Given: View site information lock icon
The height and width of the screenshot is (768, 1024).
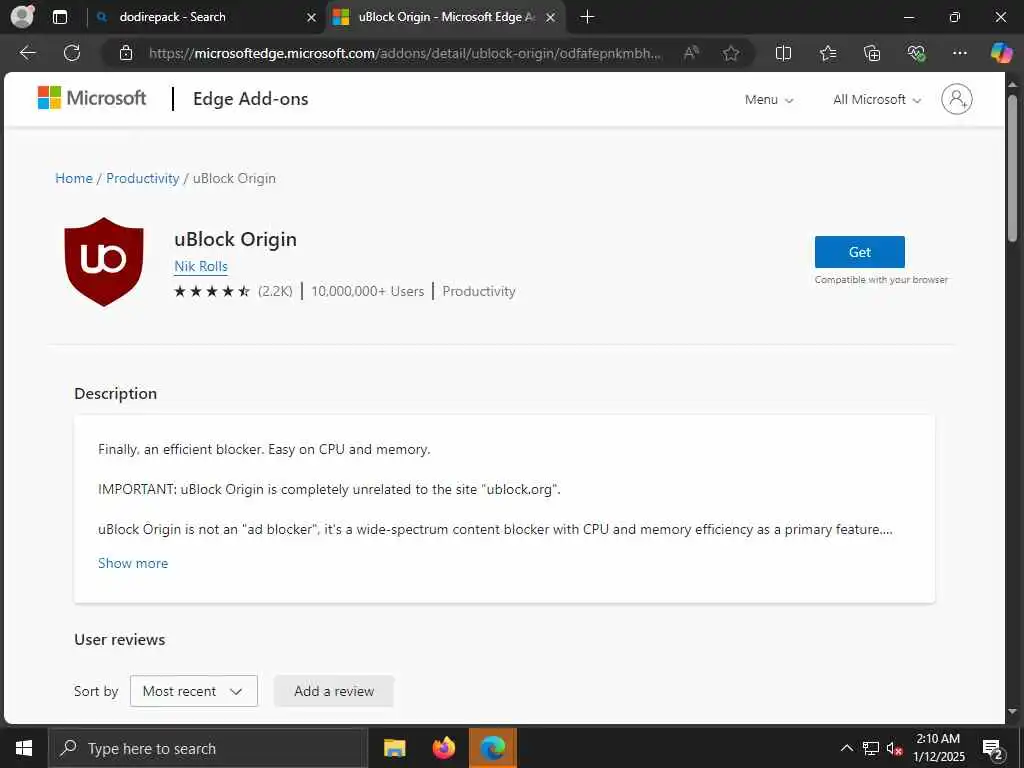Looking at the screenshot, I should [x=126, y=53].
